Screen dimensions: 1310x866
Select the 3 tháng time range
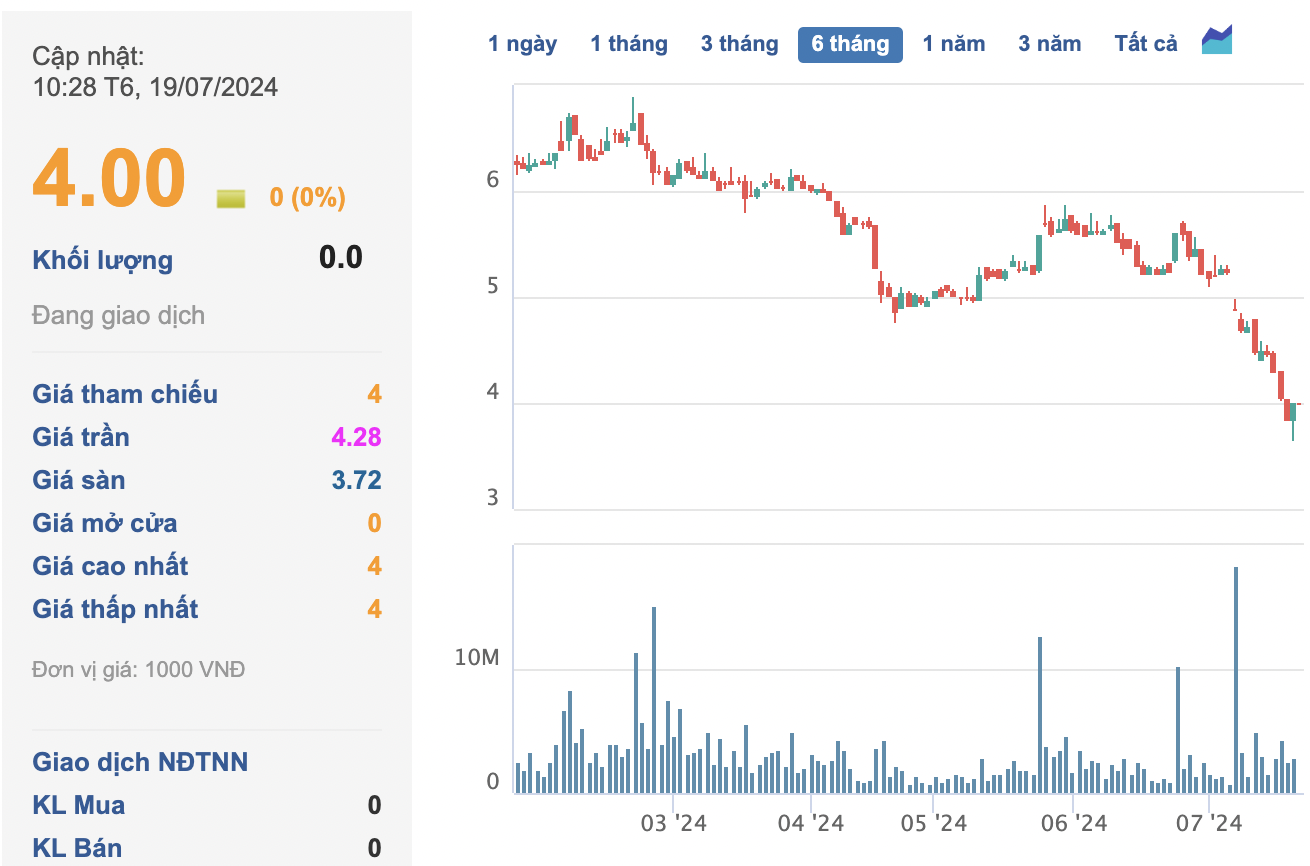[x=739, y=44]
